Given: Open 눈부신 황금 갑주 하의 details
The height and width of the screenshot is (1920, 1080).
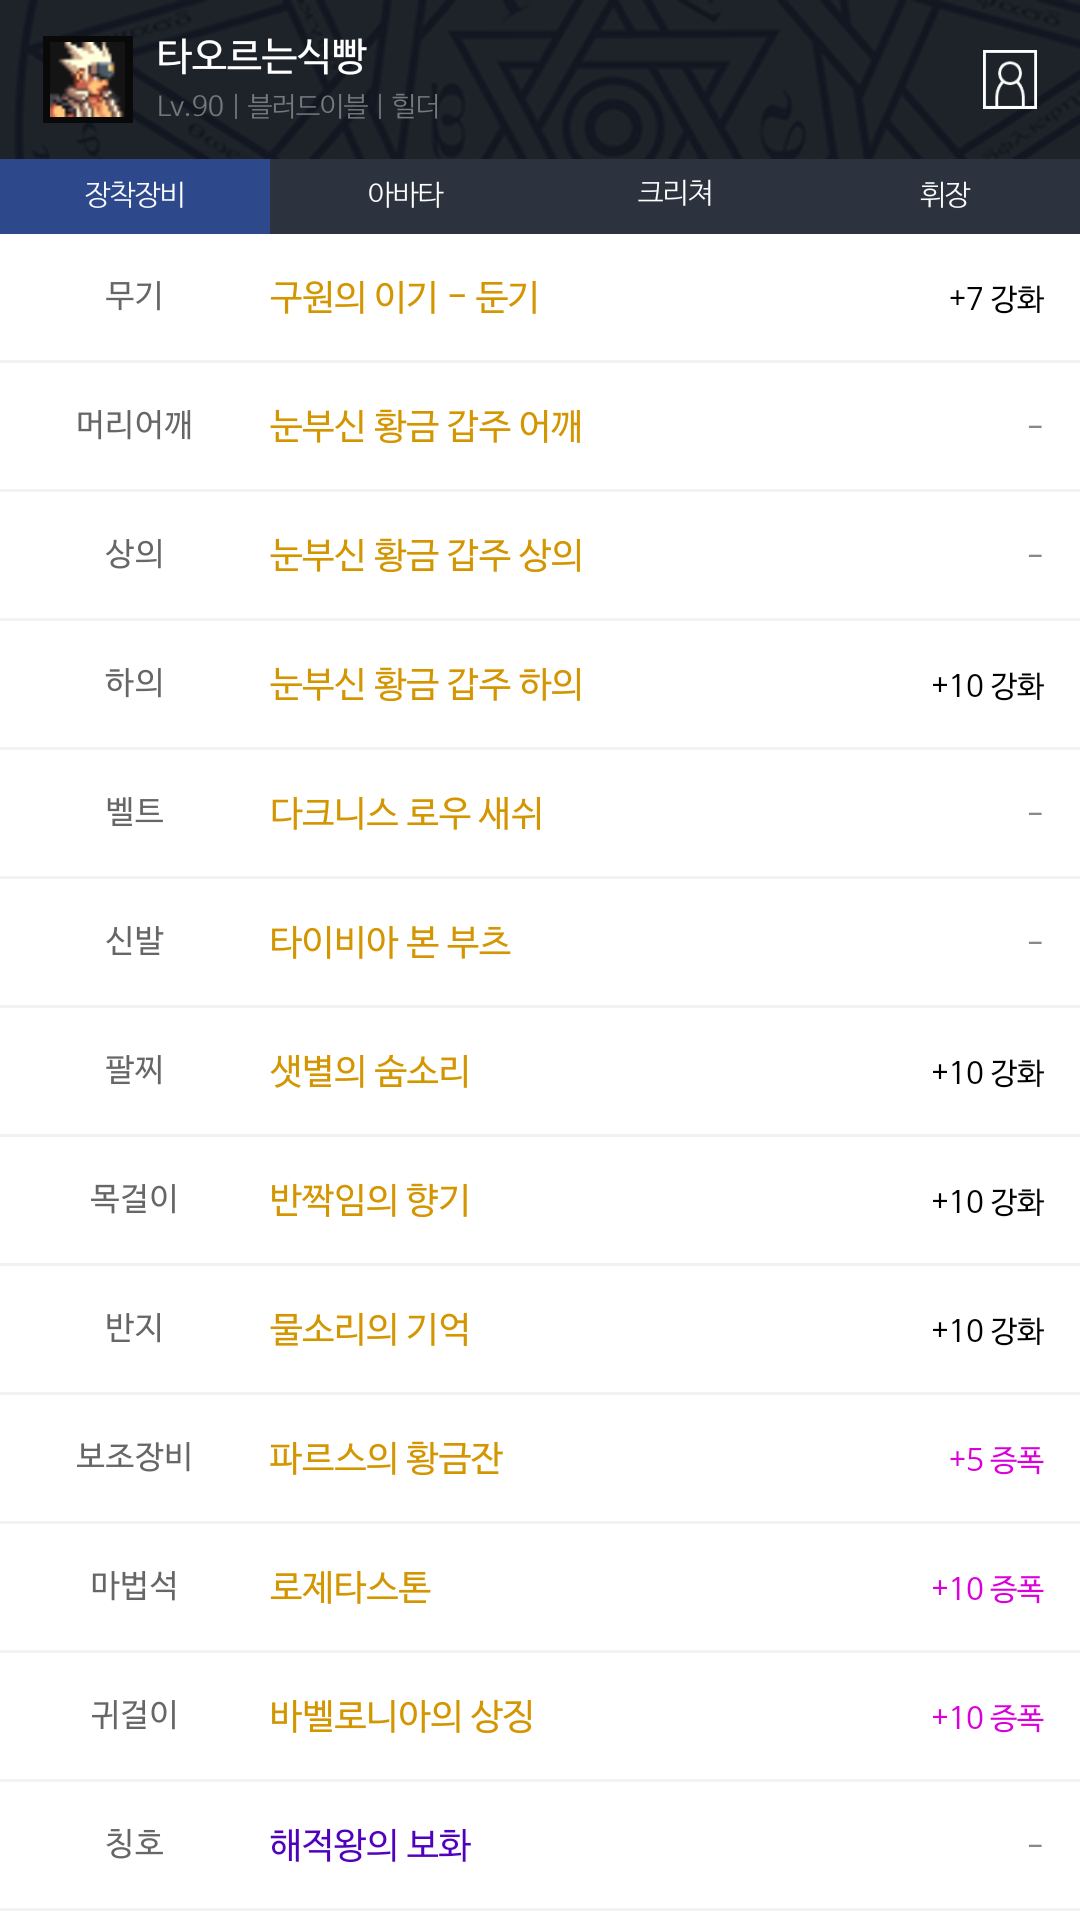Looking at the screenshot, I should (x=426, y=685).
